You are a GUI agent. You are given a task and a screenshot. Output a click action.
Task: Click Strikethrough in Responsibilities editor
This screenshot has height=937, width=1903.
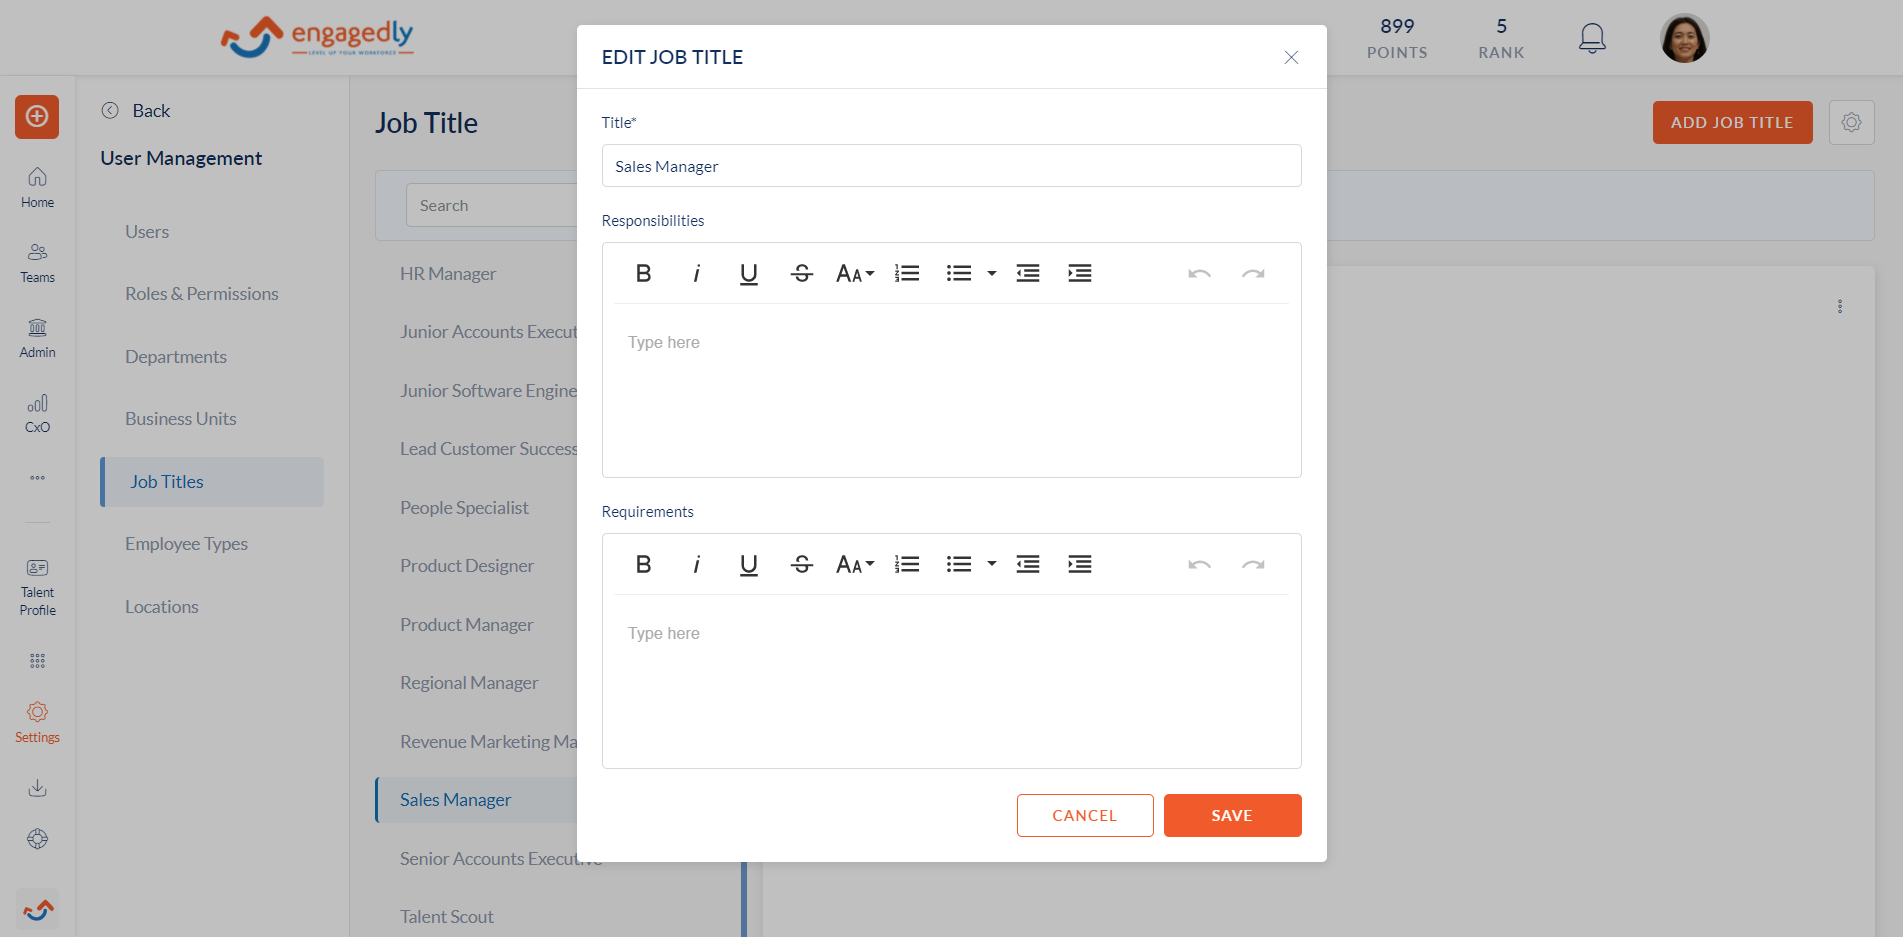click(801, 273)
